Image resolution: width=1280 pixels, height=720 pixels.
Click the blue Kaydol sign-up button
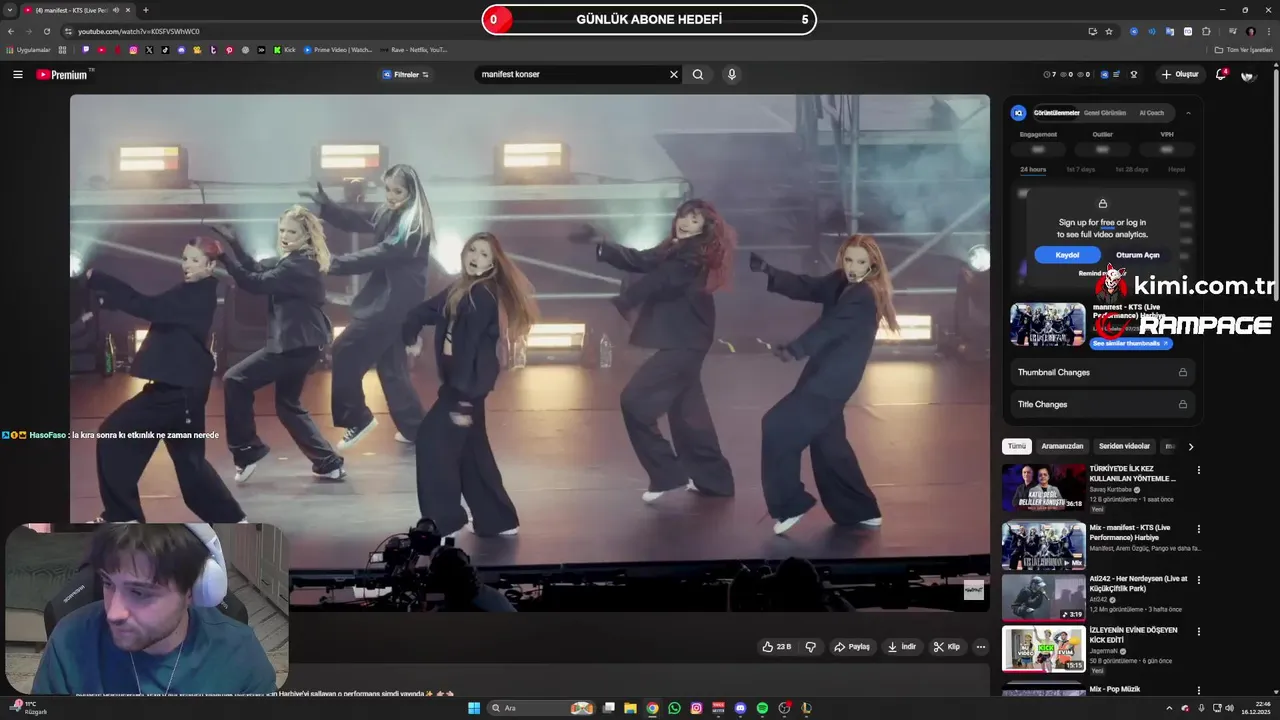click(x=1068, y=255)
